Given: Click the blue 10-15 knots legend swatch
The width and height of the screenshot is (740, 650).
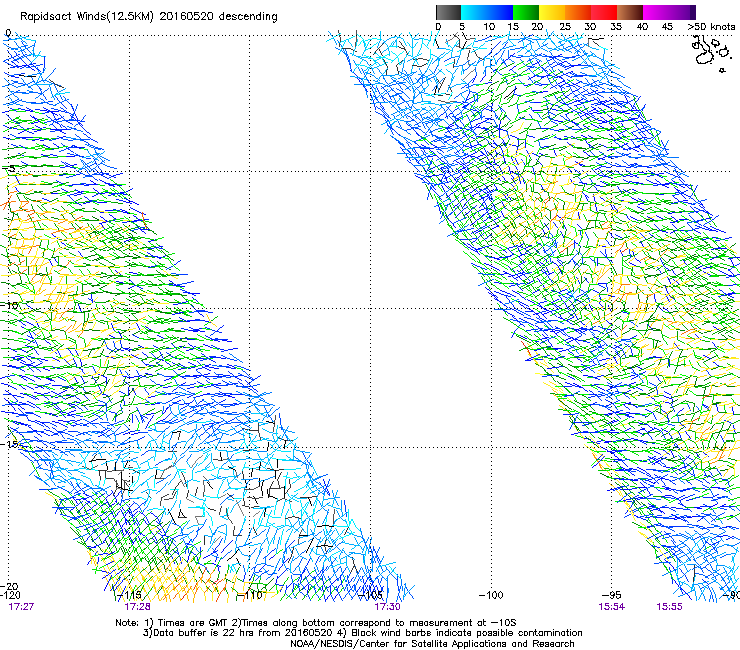Looking at the screenshot, I should pyautogui.click(x=500, y=12).
